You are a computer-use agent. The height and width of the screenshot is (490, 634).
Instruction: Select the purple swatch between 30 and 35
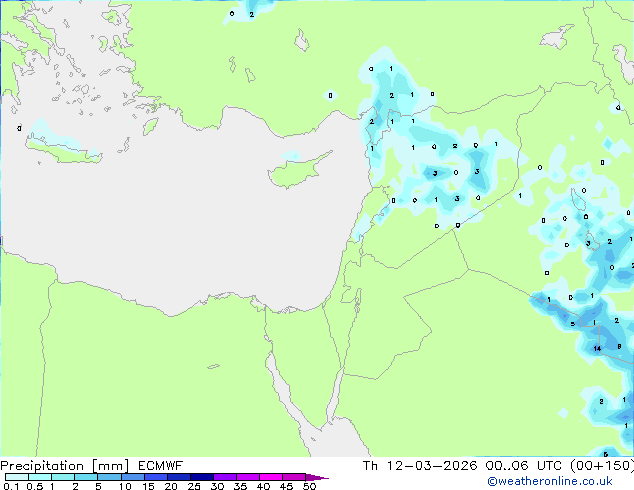(x=225, y=477)
